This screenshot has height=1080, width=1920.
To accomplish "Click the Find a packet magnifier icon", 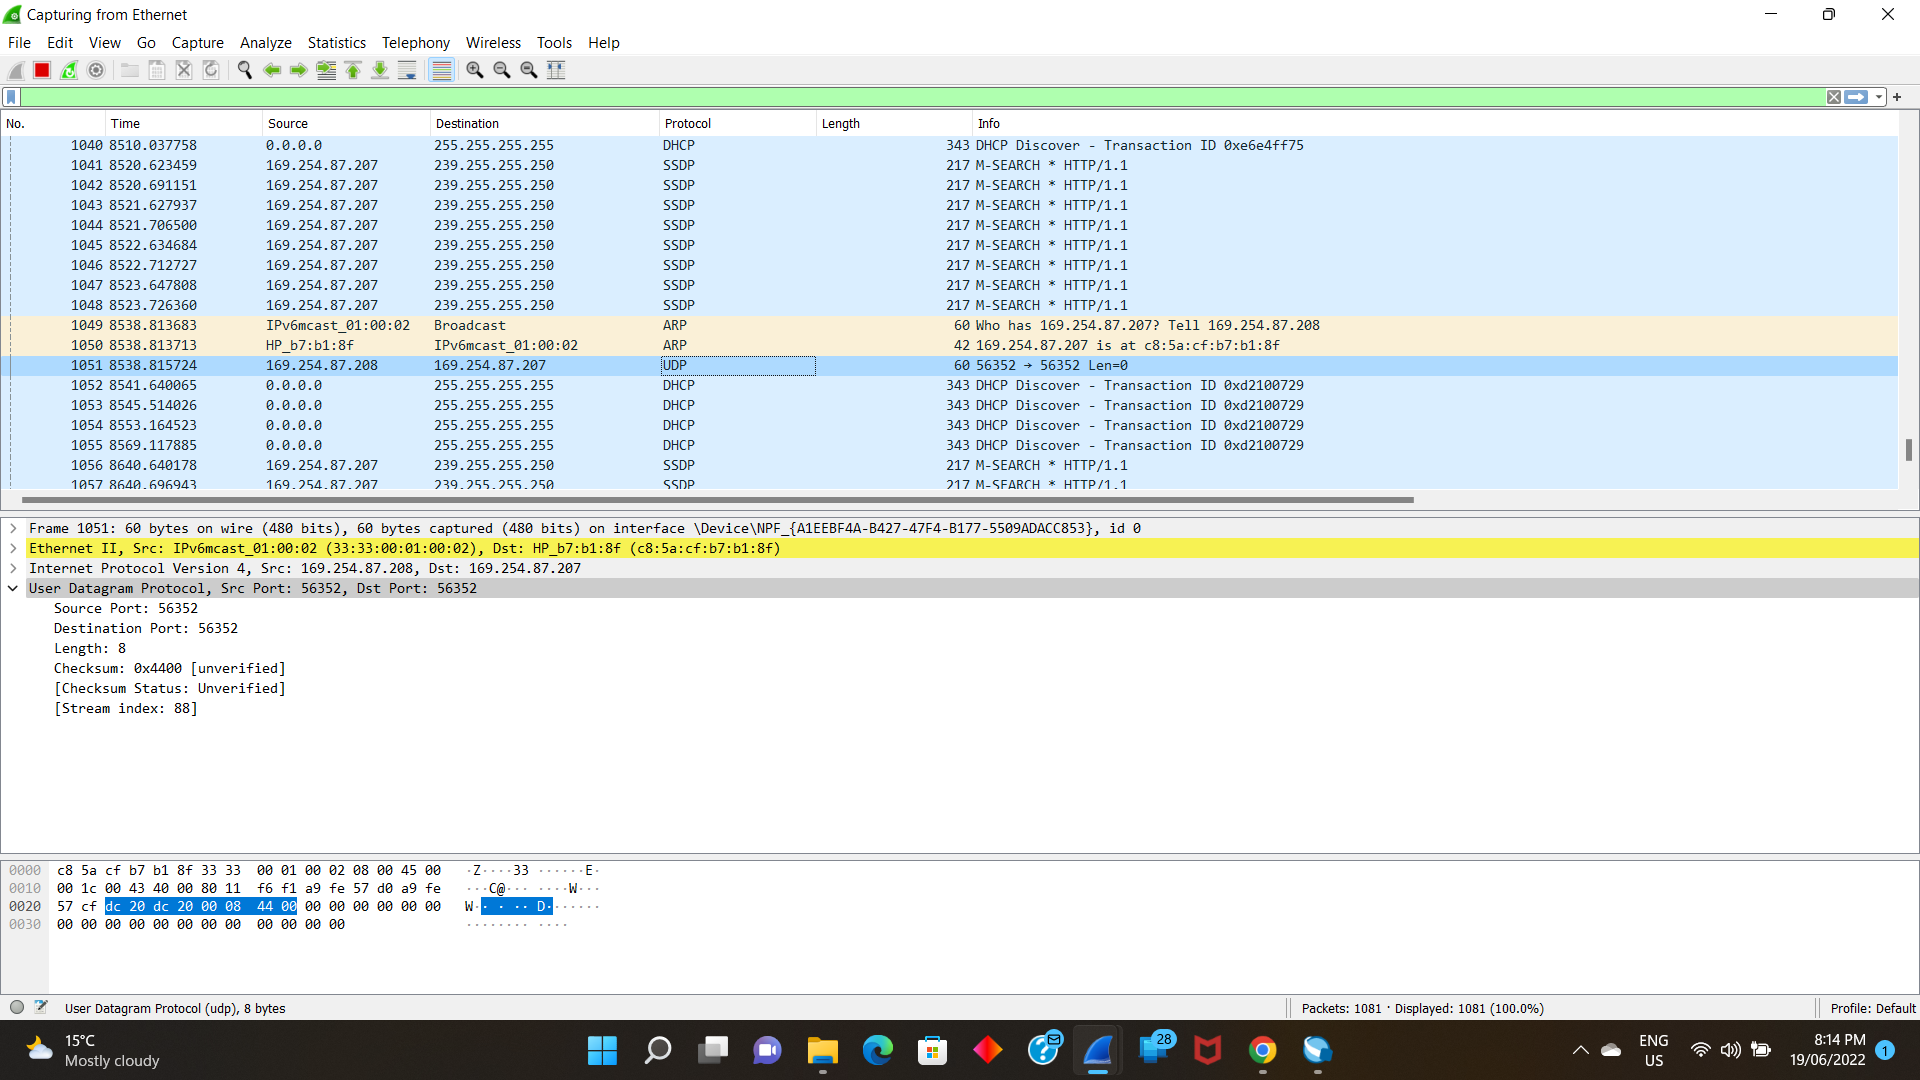I will pos(245,70).
